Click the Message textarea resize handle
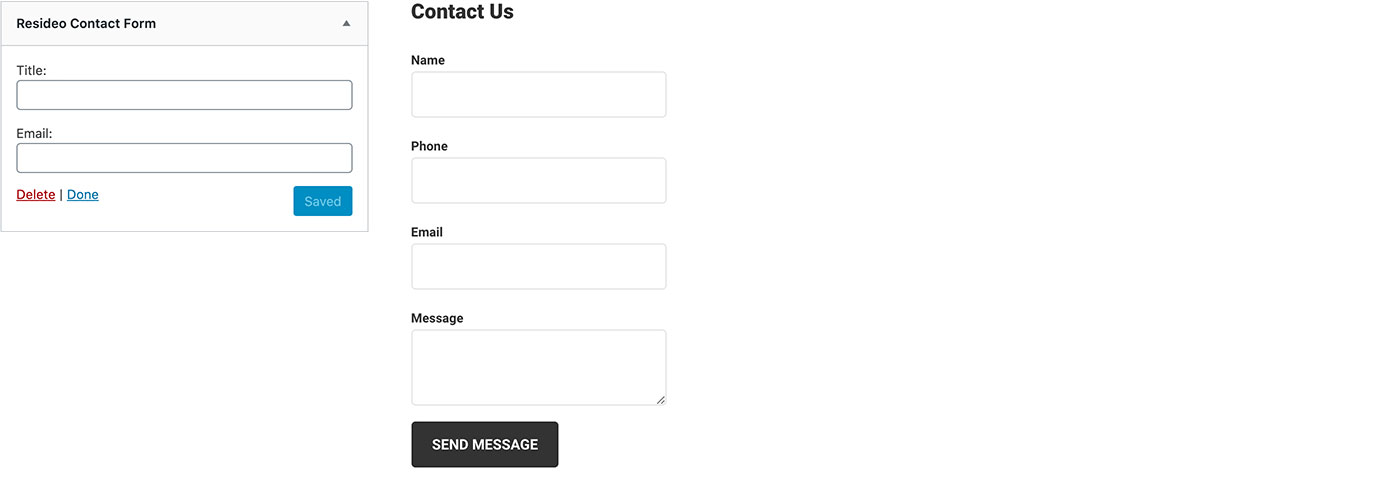The image size is (1400, 478). point(660,400)
